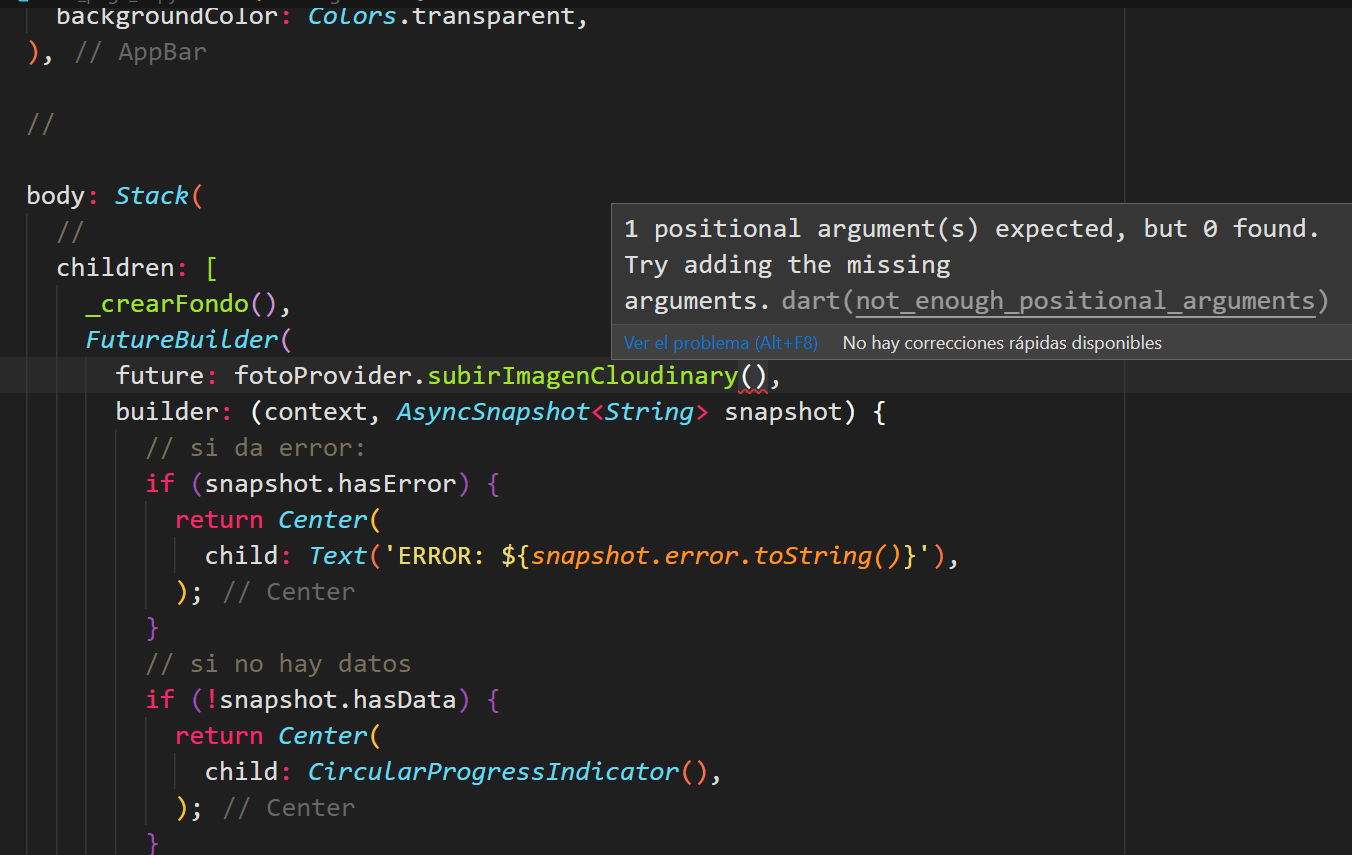1352x855 pixels.
Task: Select Colors.transparent on the backgroundColor line
Action: (x=440, y=16)
